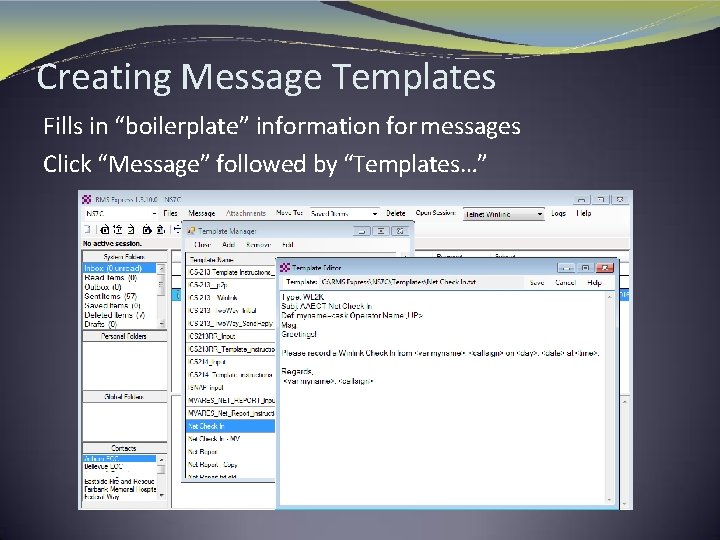Select the ICS213RR_Input template
This screenshot has height=540, width=720.
[231, 336]
